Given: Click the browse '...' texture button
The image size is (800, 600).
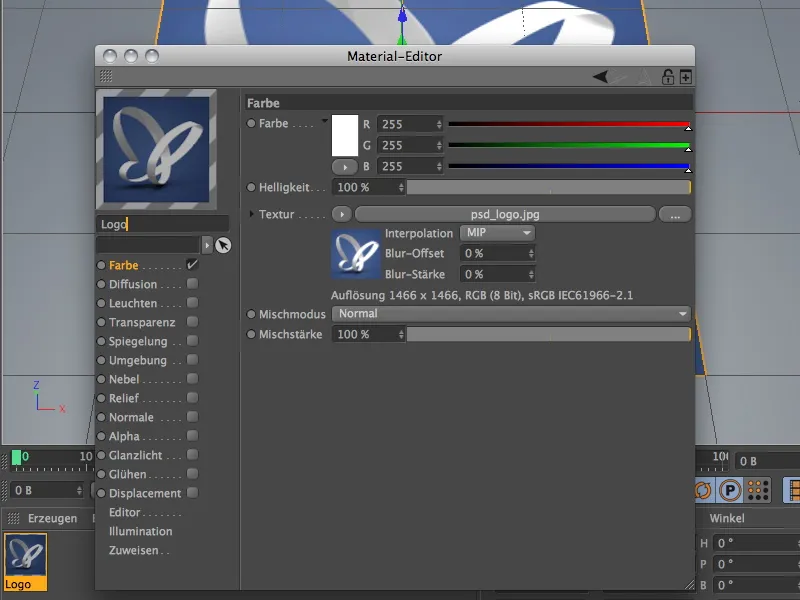Looking at the screenshot, I should point(675,214).
